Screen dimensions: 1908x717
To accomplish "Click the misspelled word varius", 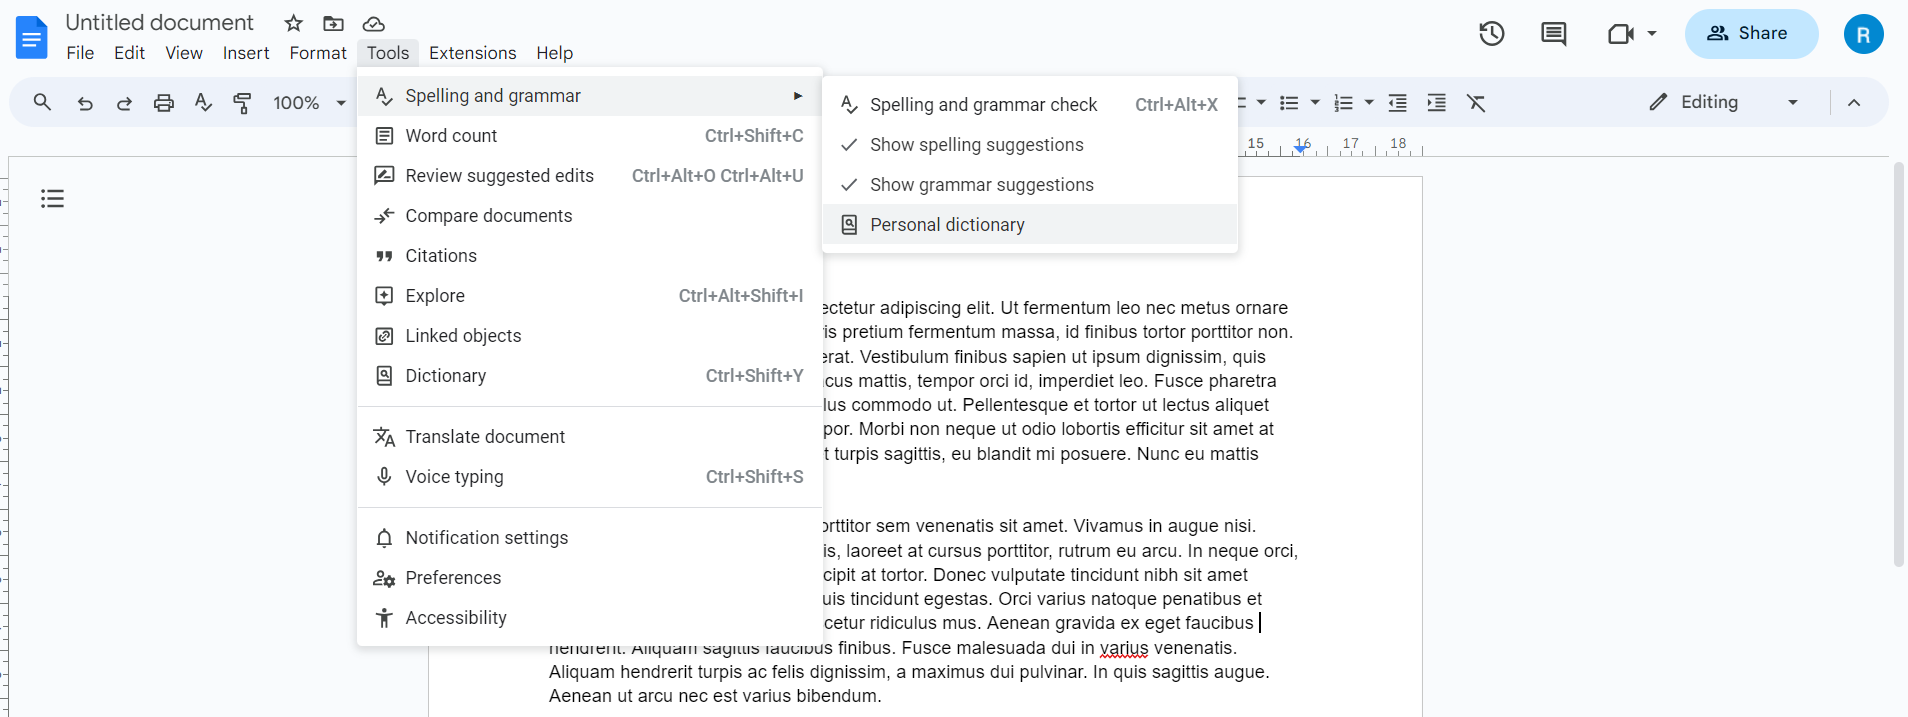I will click(x=1124, y=648).
